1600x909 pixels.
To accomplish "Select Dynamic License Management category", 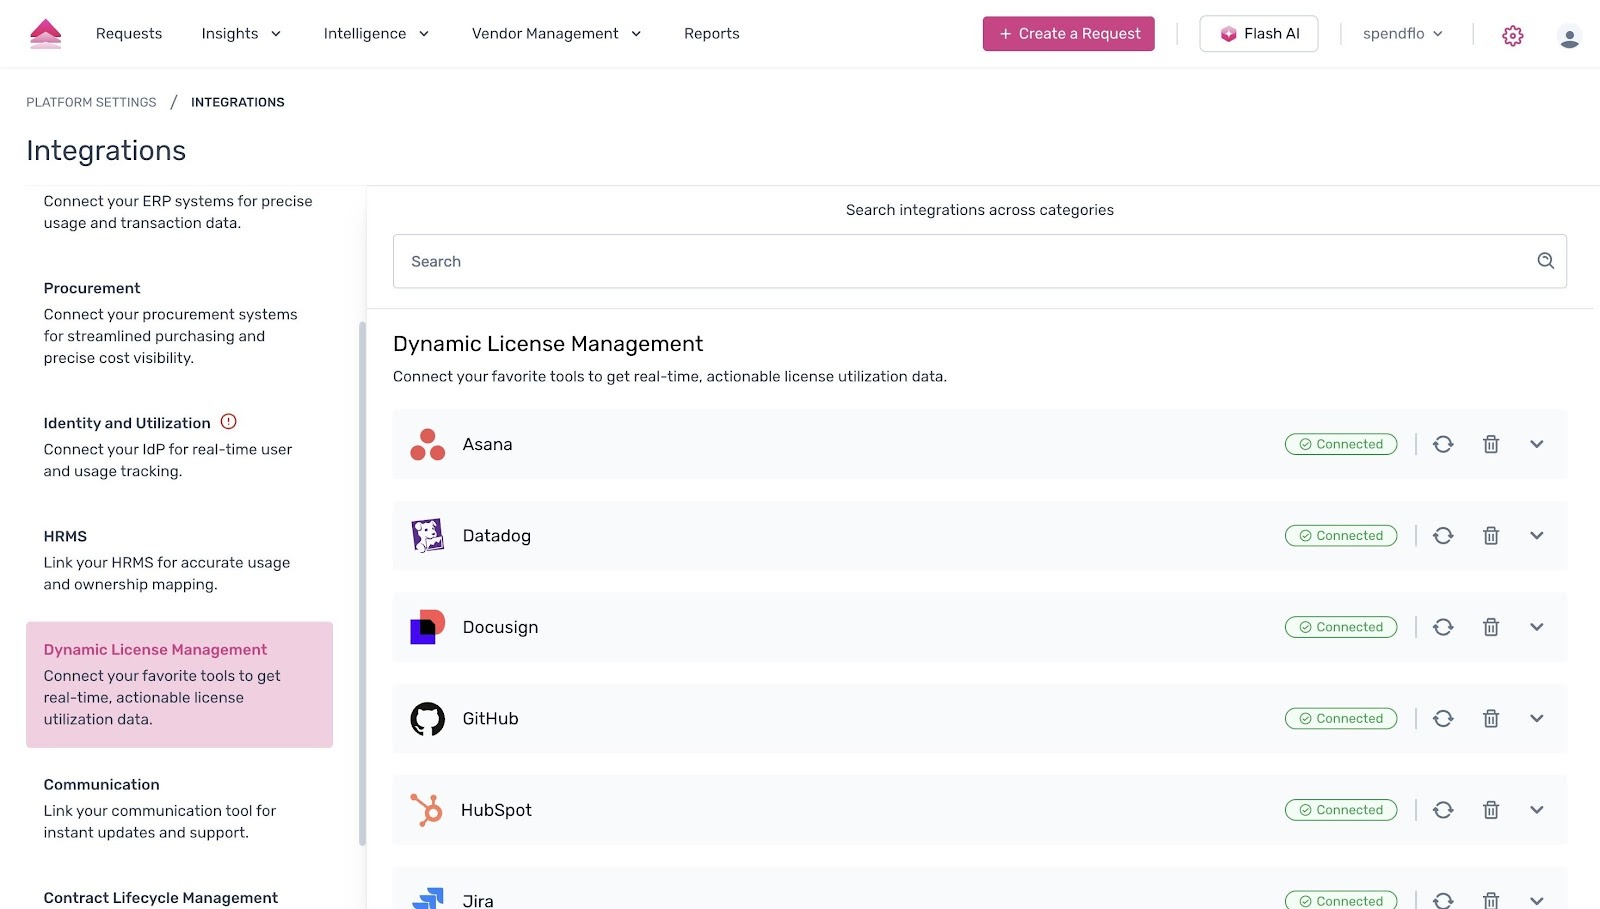I will point(180,685).
